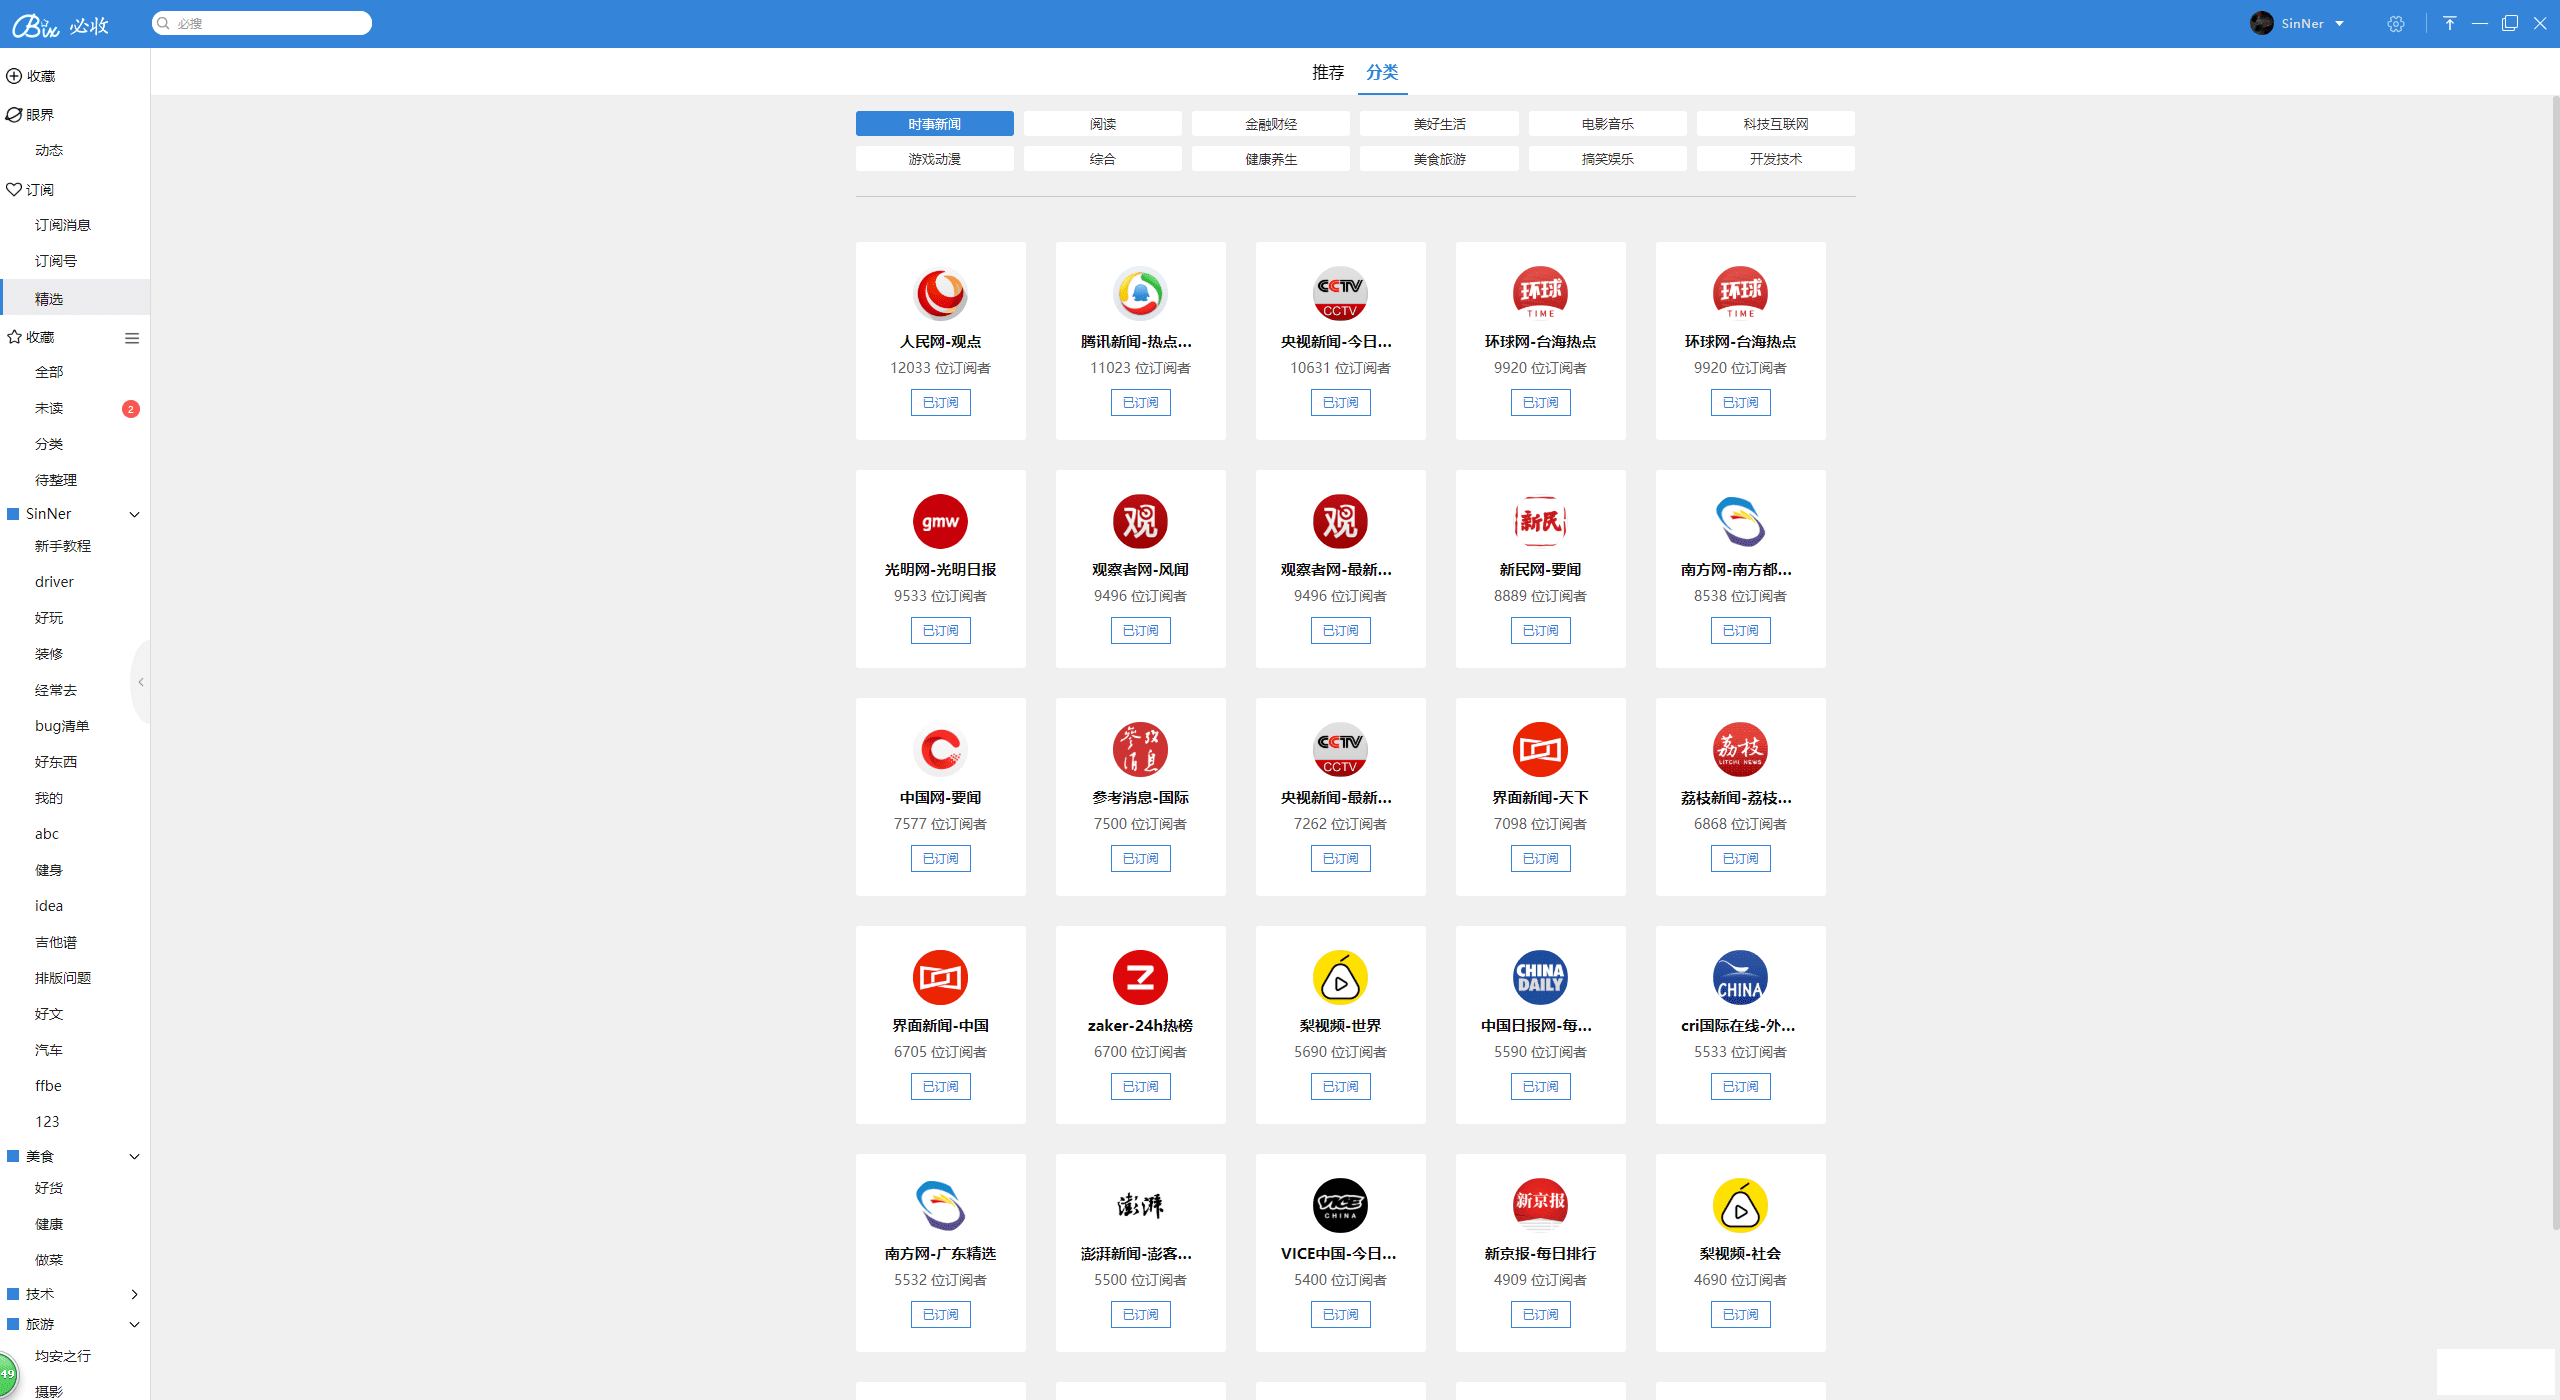
Task: Open the 澎湃新闻 icon
Action: 1140,1205
